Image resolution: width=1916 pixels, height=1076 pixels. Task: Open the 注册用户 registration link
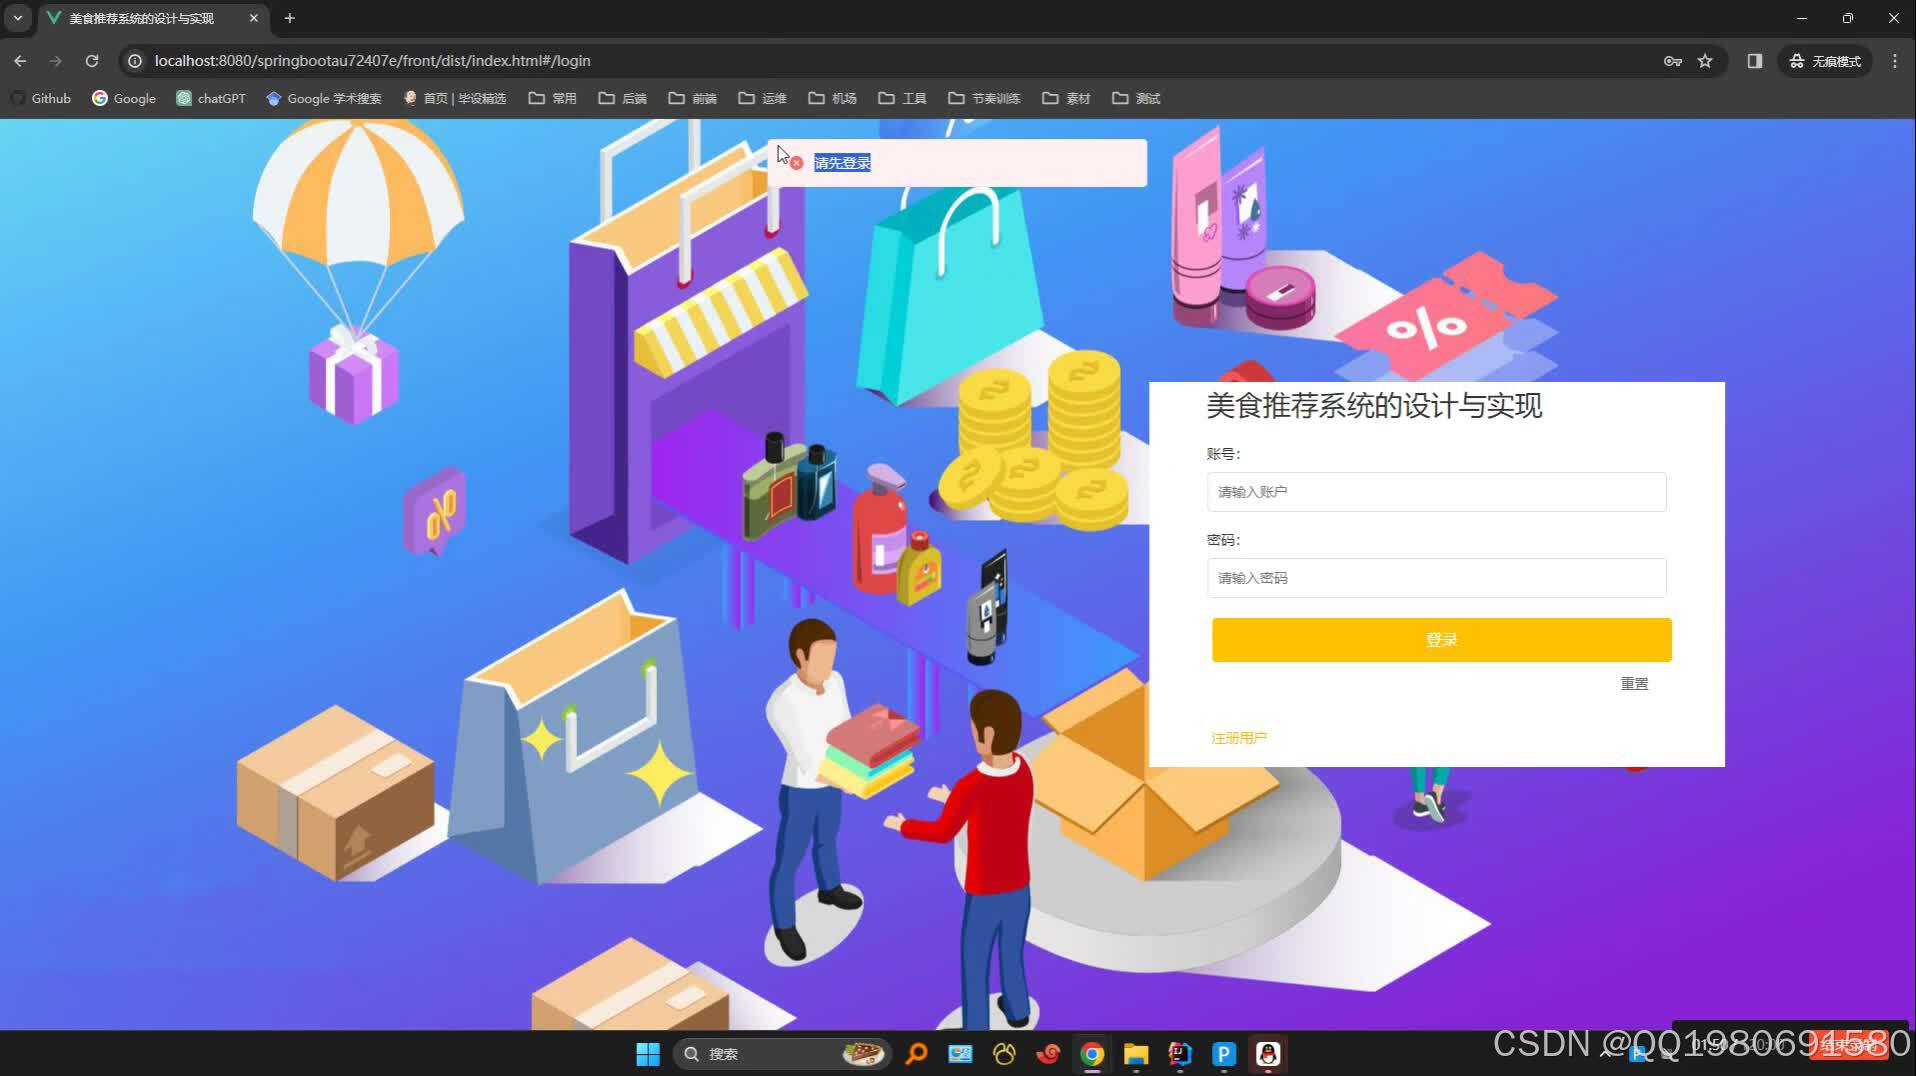coord(1238,737)
